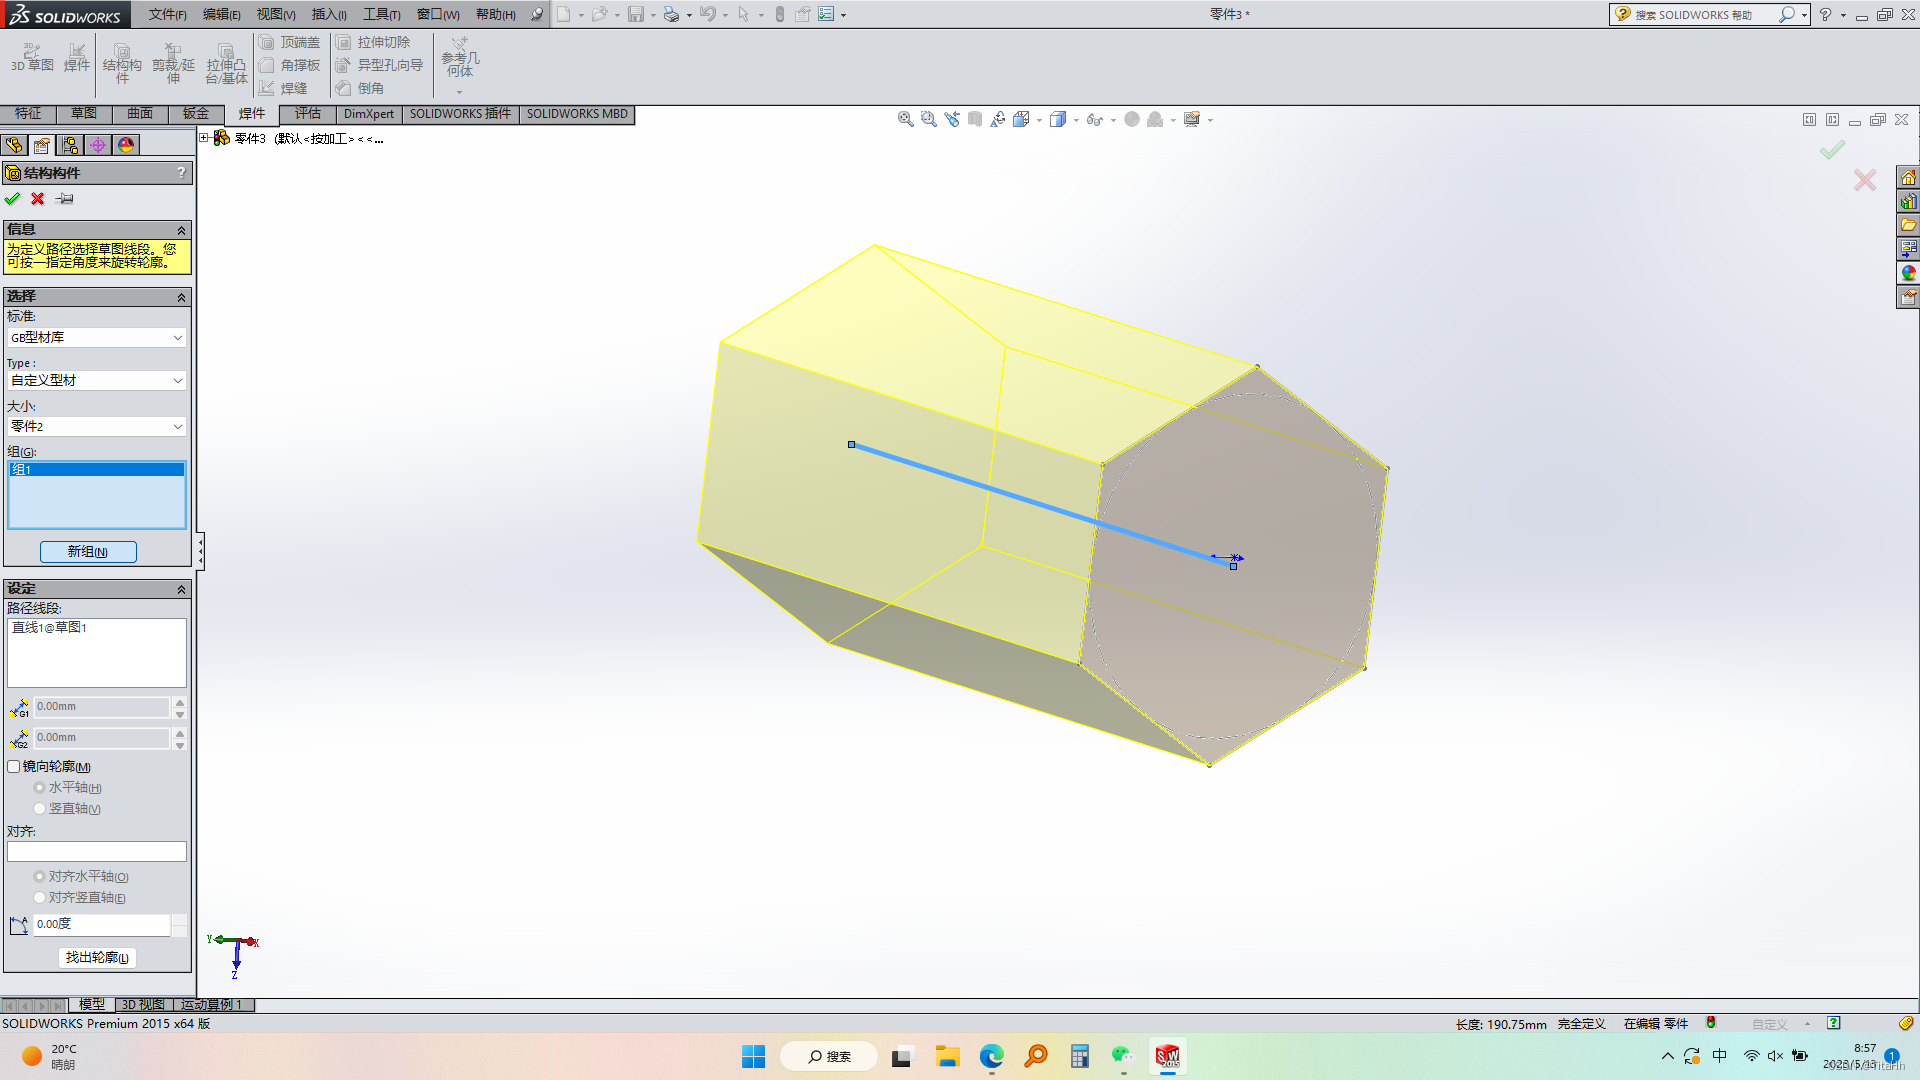The image size is (1920, 1080).
Task: Open the Type custom profile dropdown
Action: 96,381
